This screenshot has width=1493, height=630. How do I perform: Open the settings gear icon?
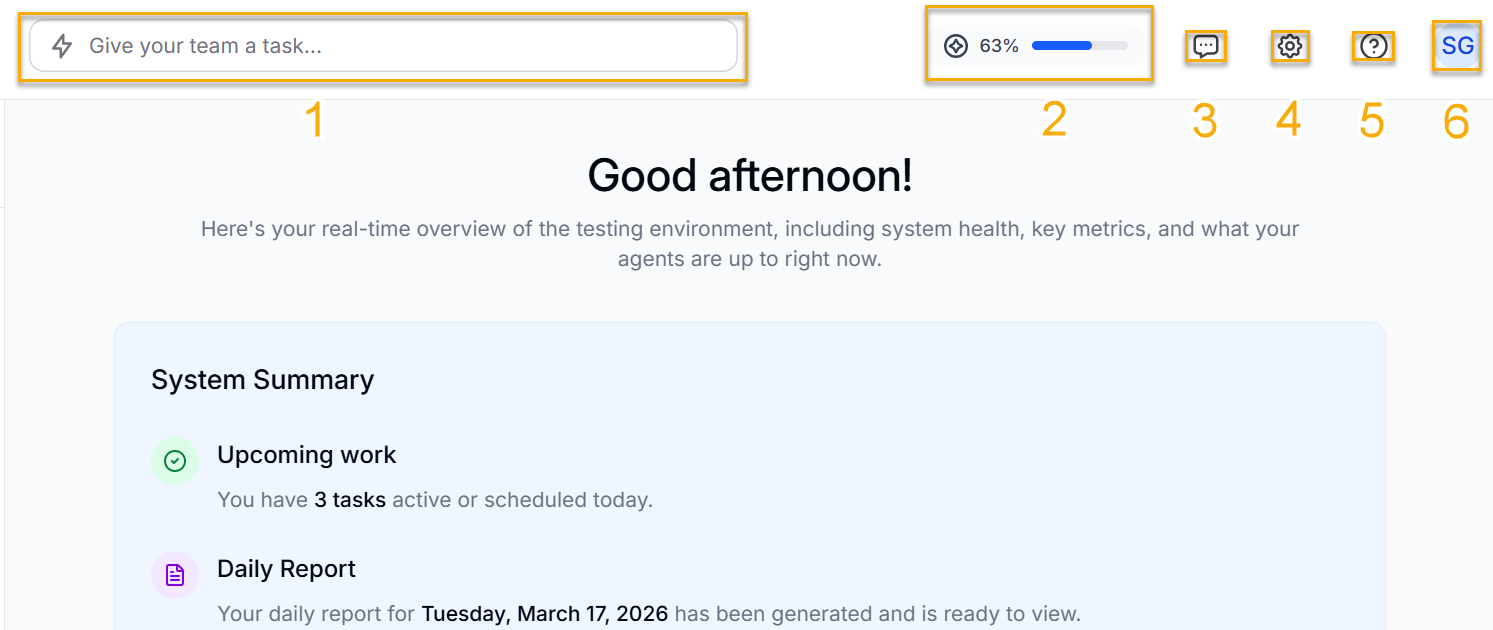tap(1290, 45)
